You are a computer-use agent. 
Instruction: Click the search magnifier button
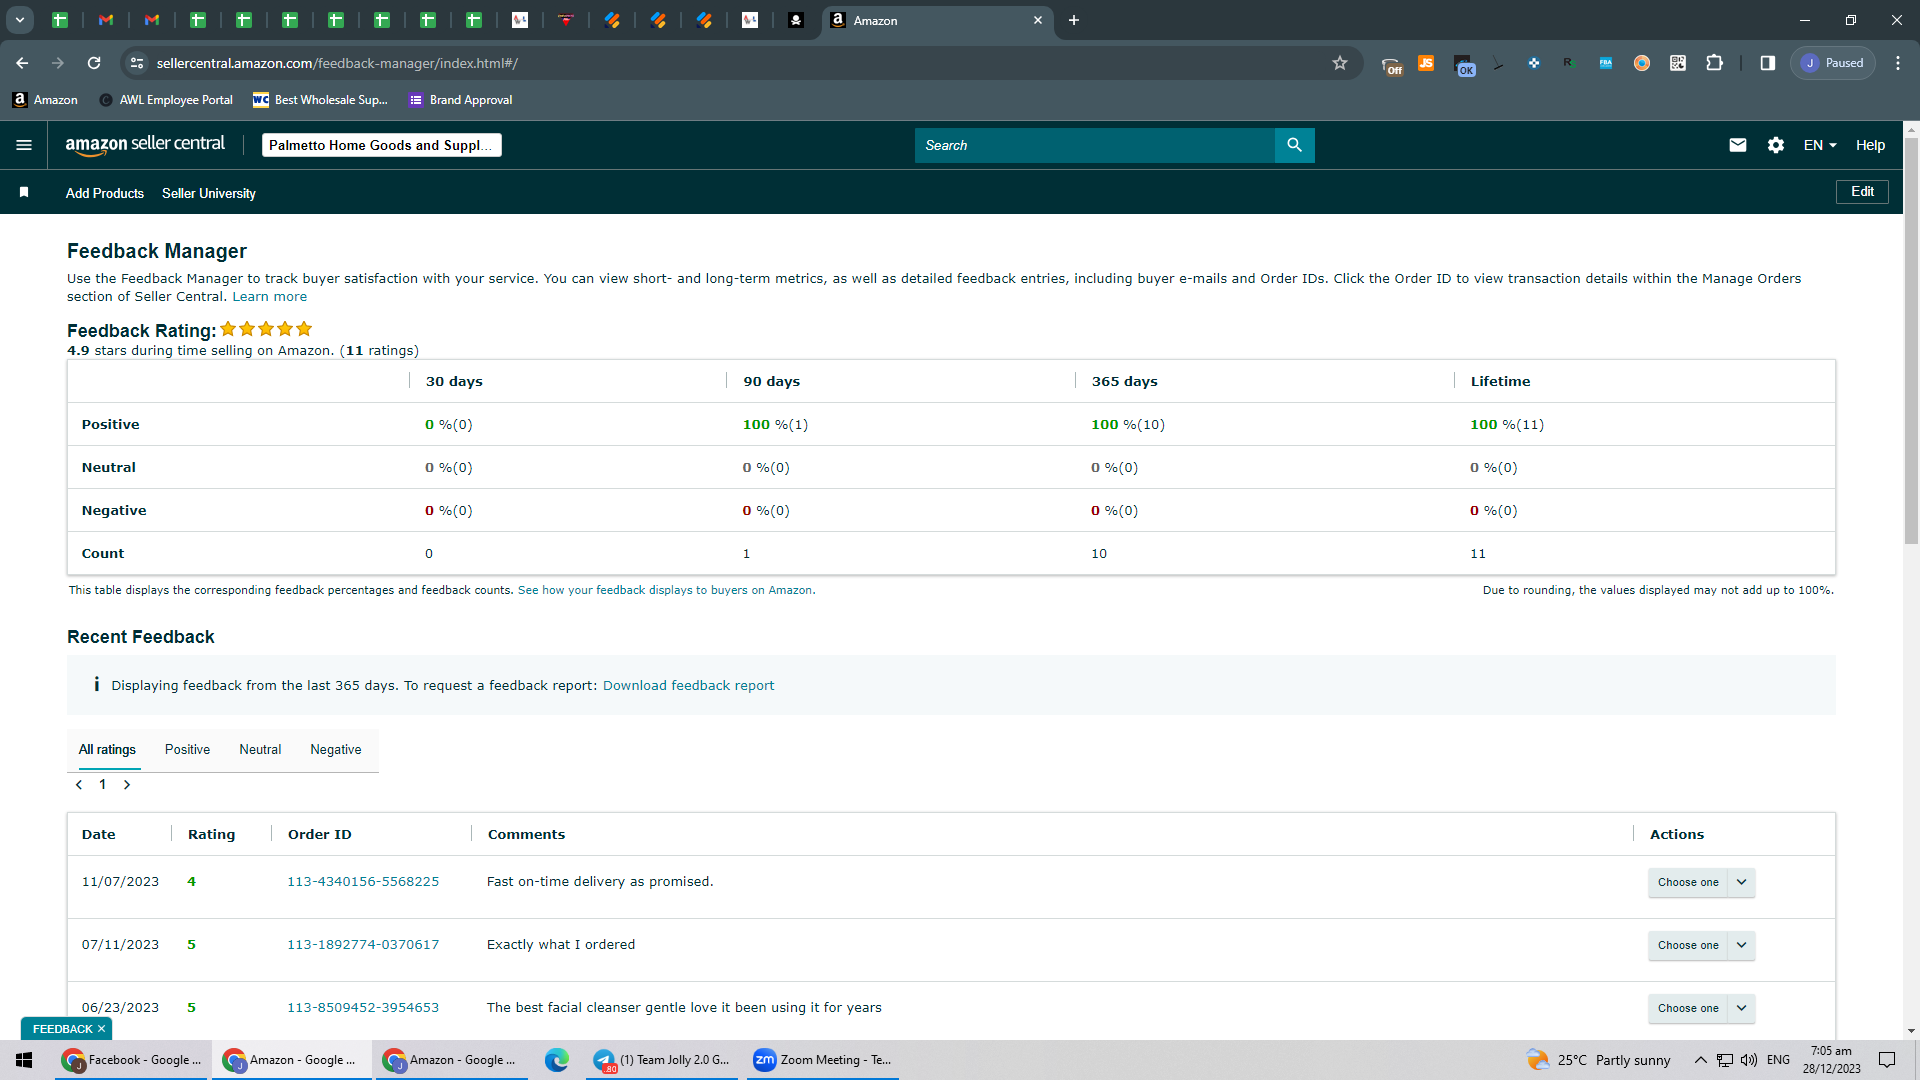coord(1294,145)
